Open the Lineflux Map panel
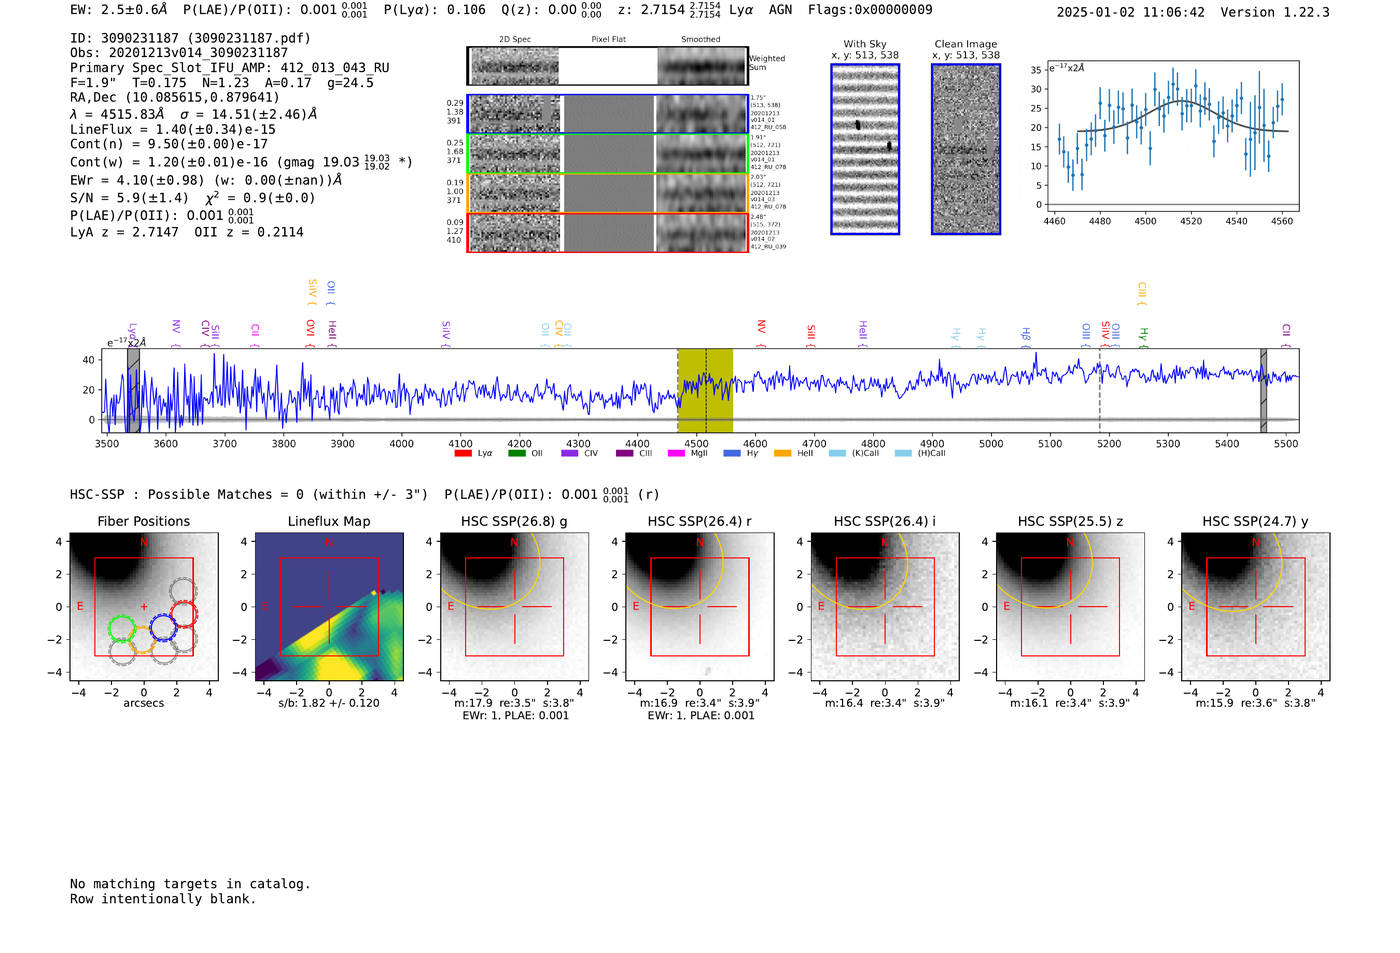1400x953 pixels. pyautogui.click(x=329, y=606)
